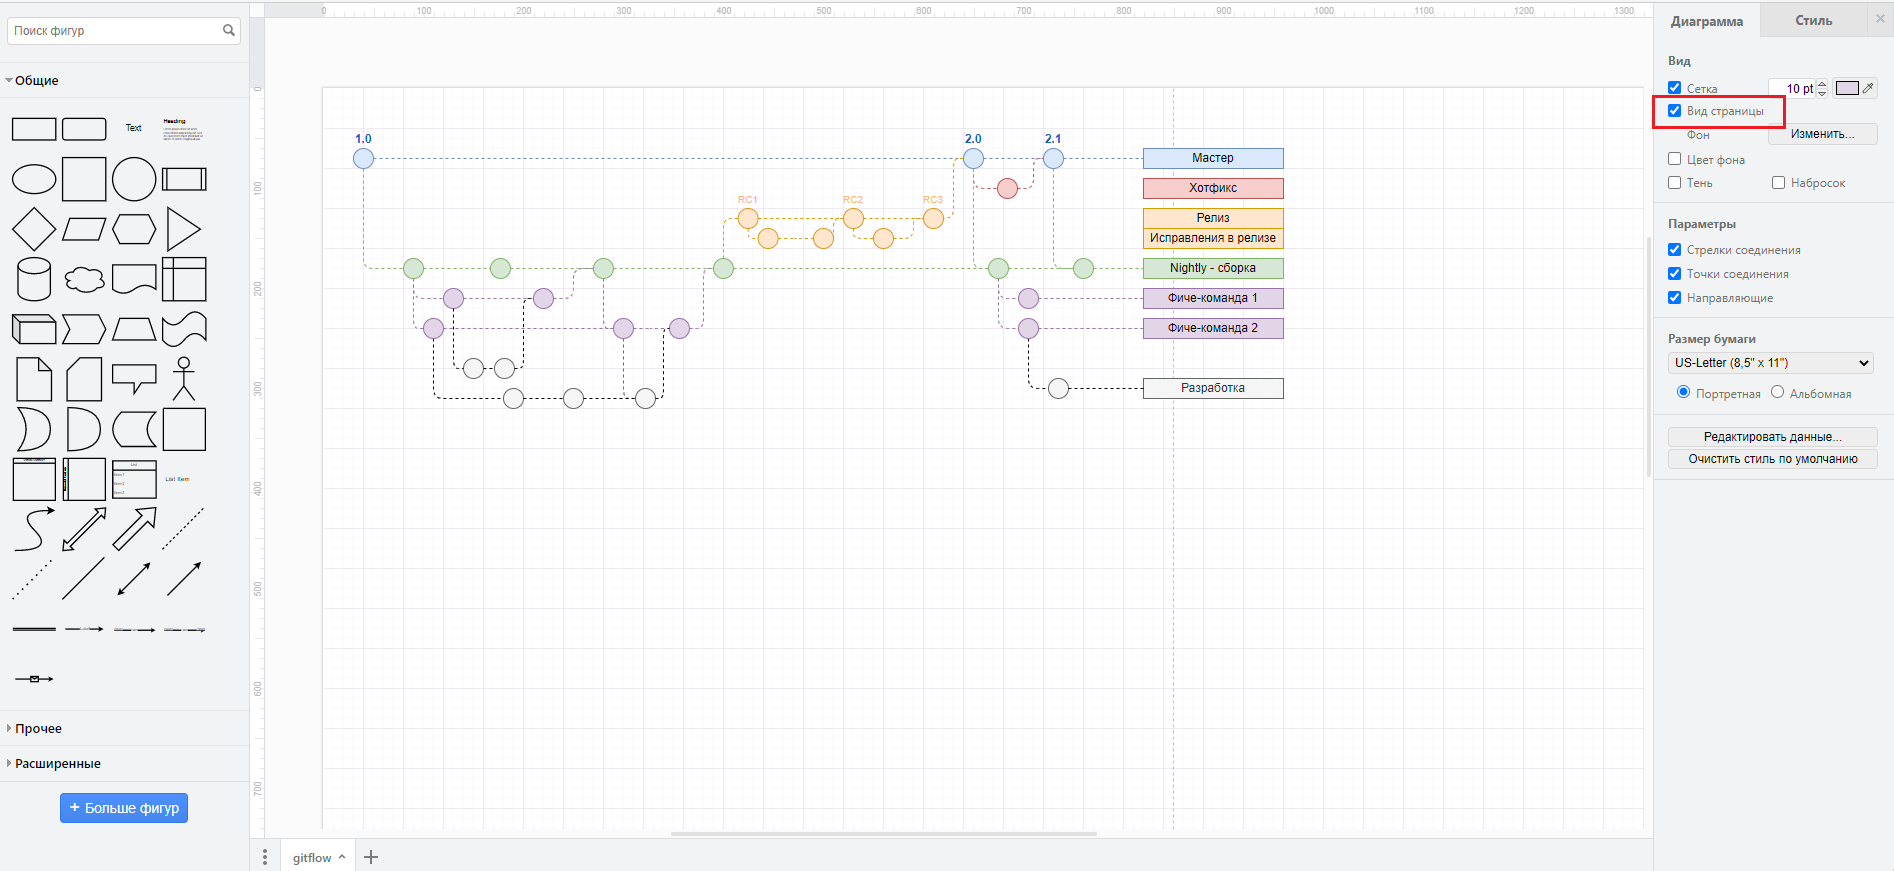Click the grid size 10 pt field
The height and width of the screenshot is (871, 1894).
1793,88
